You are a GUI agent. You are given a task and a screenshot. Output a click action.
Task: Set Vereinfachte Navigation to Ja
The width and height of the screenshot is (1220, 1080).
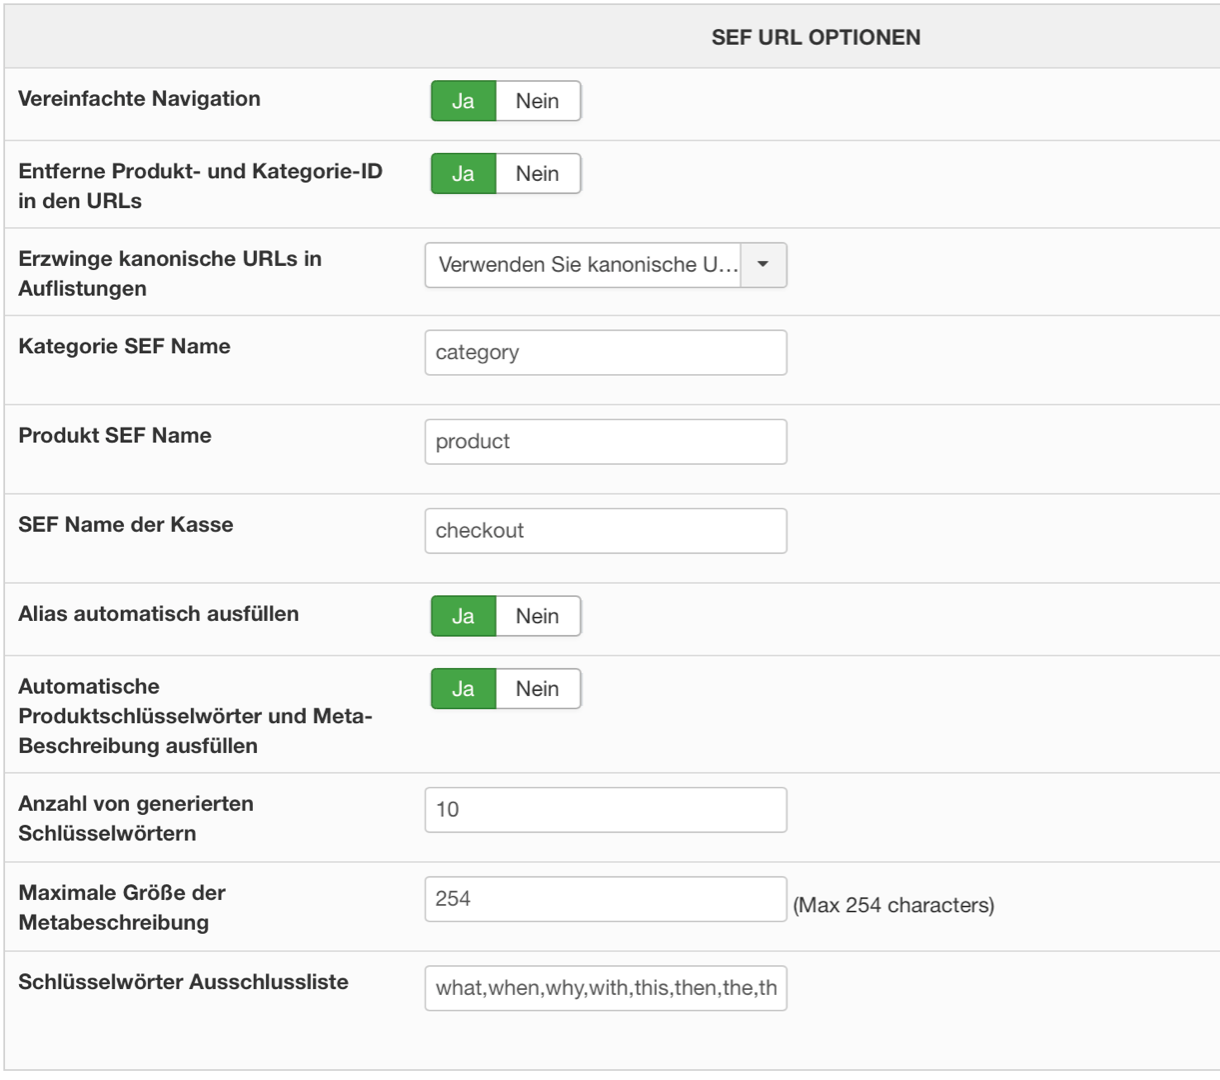[x=463, y=101]
